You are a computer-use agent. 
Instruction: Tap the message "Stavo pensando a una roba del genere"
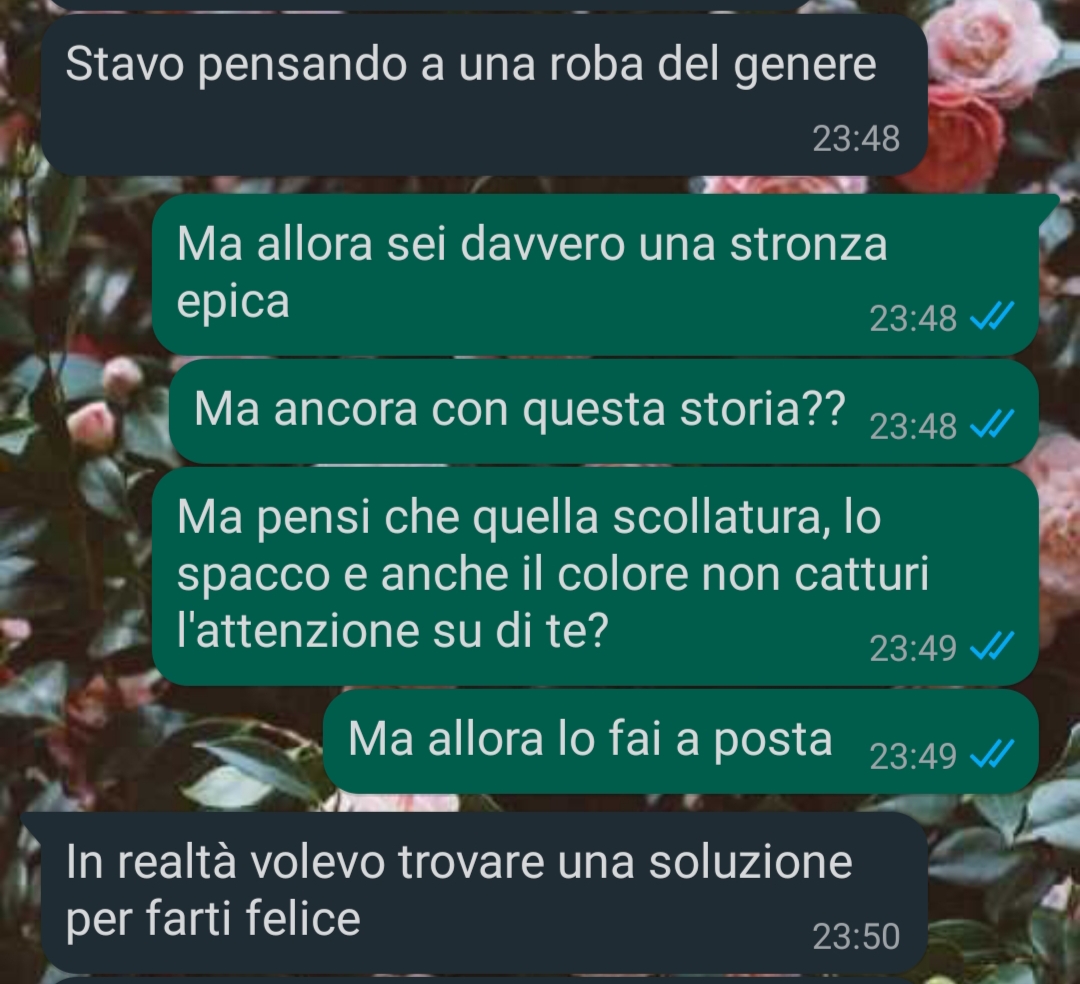[x=484, y=95]
